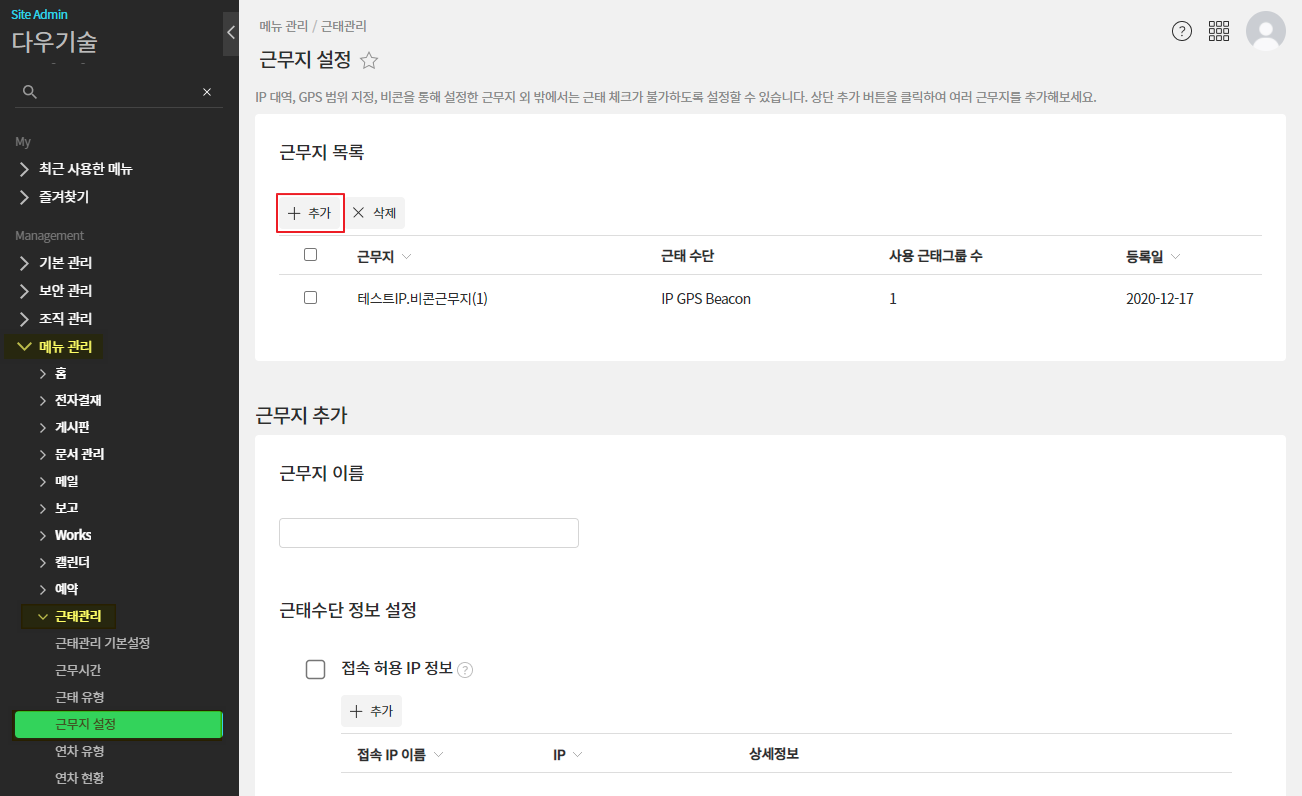
Task: Select the 테스트IP.비콘근무지(1) row checkbox
Action: pos(310,298)
